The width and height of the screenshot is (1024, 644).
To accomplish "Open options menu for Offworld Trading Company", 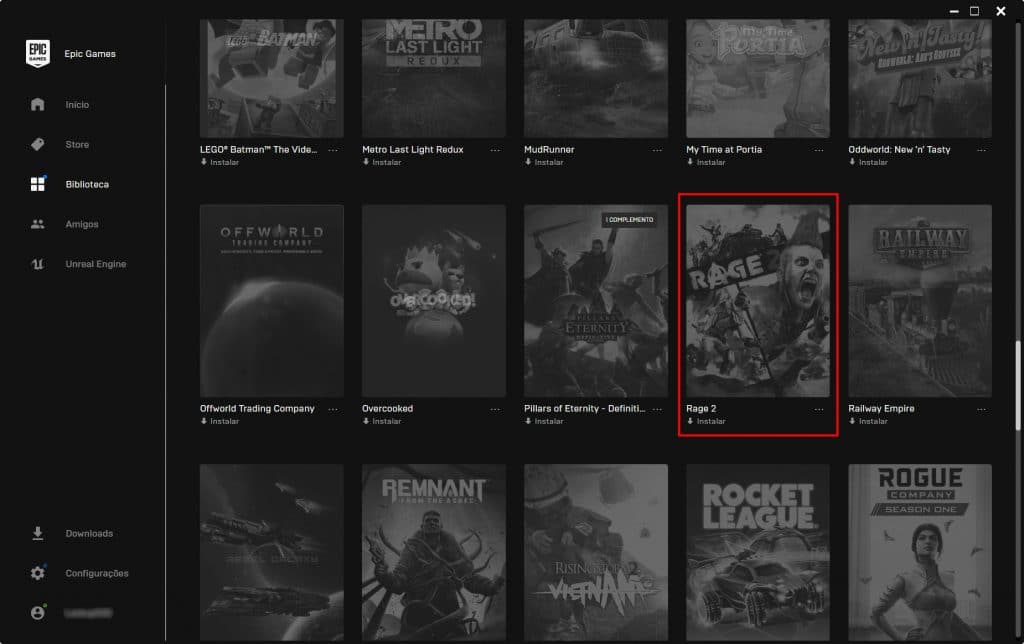I will (x=333, y=410).
